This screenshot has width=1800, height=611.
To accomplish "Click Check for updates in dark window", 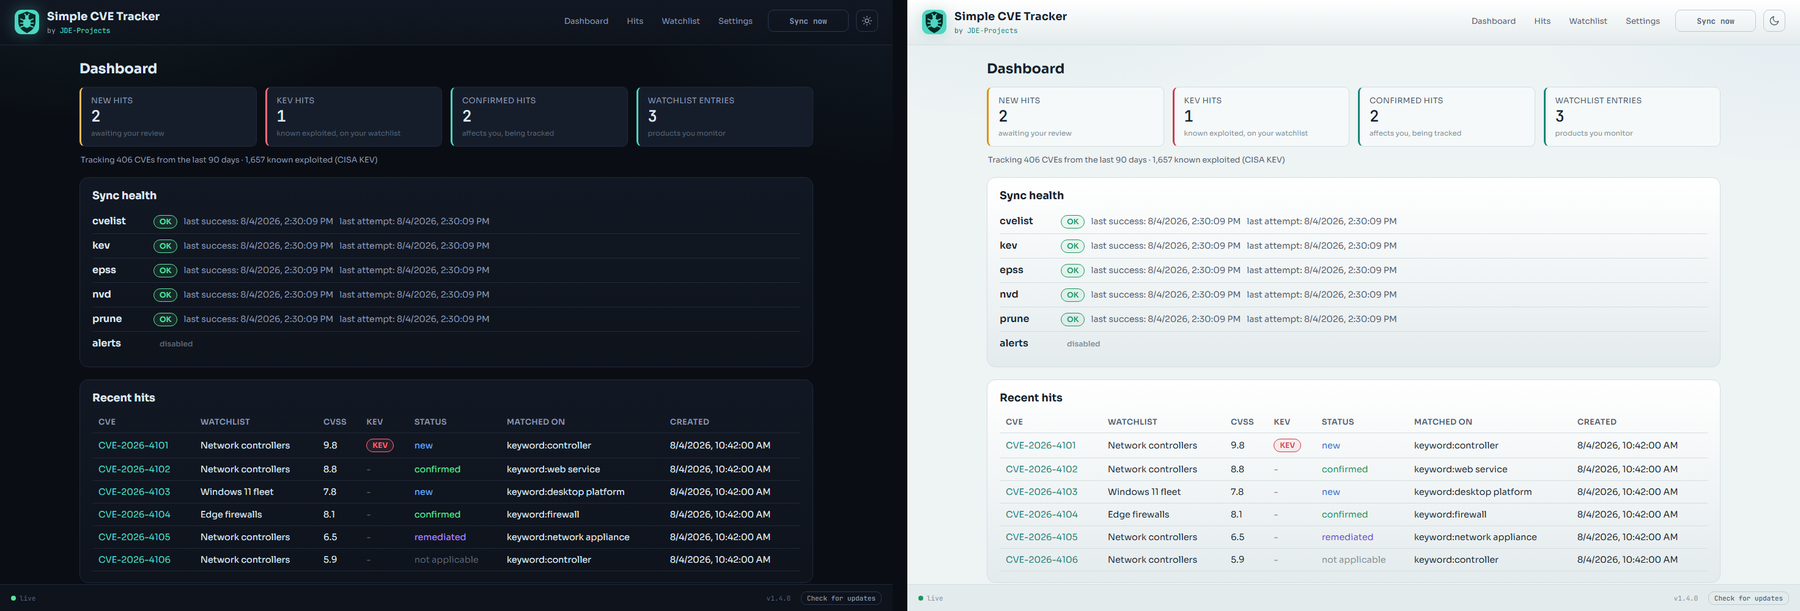I will 841,598.
